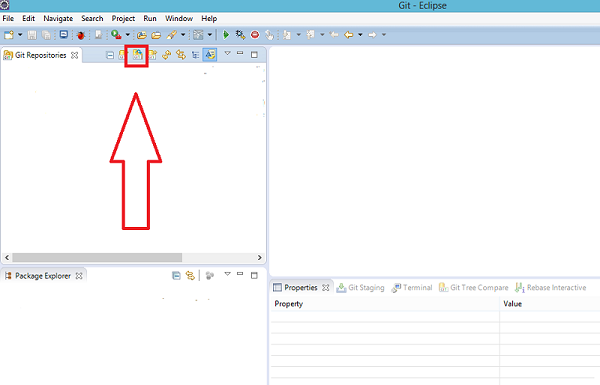Click the gear External Tools run icon
This screenshot has height=385, width=600.
tap(240, 35)
